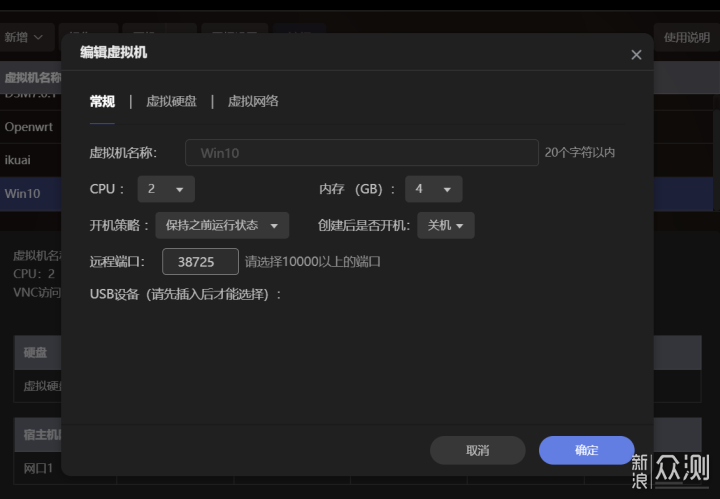The height and width of the screenshot is (499, 720).
Task: Switch to the 虚拟硬盘 tab
Action: (x=171, y=101)
